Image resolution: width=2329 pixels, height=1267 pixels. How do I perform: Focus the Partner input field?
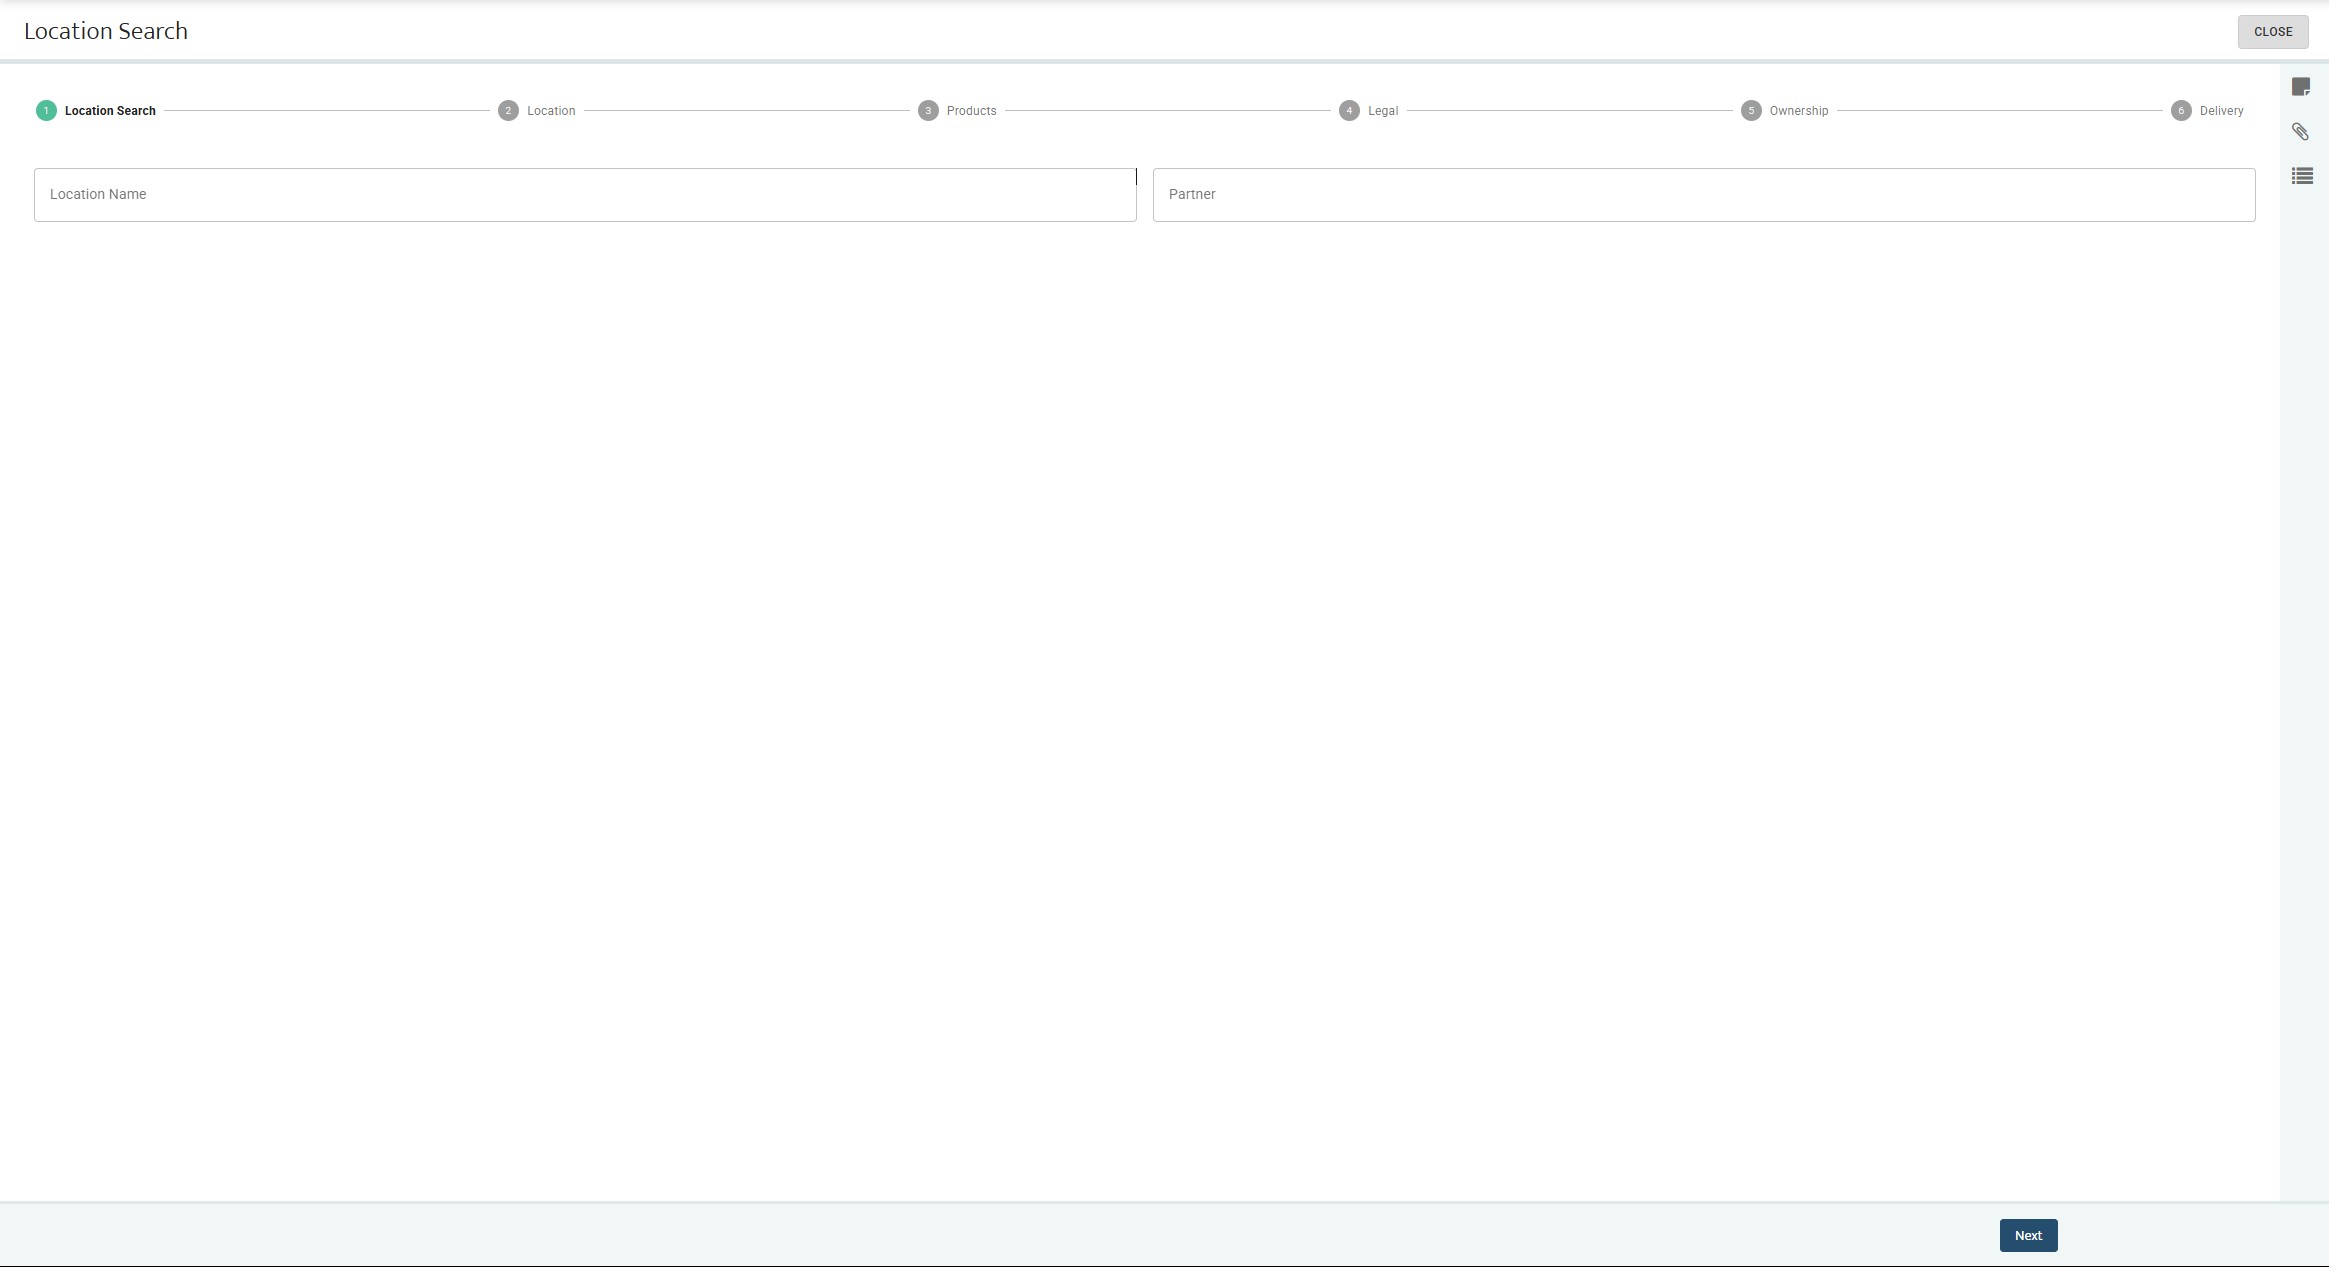(1703, 195)
